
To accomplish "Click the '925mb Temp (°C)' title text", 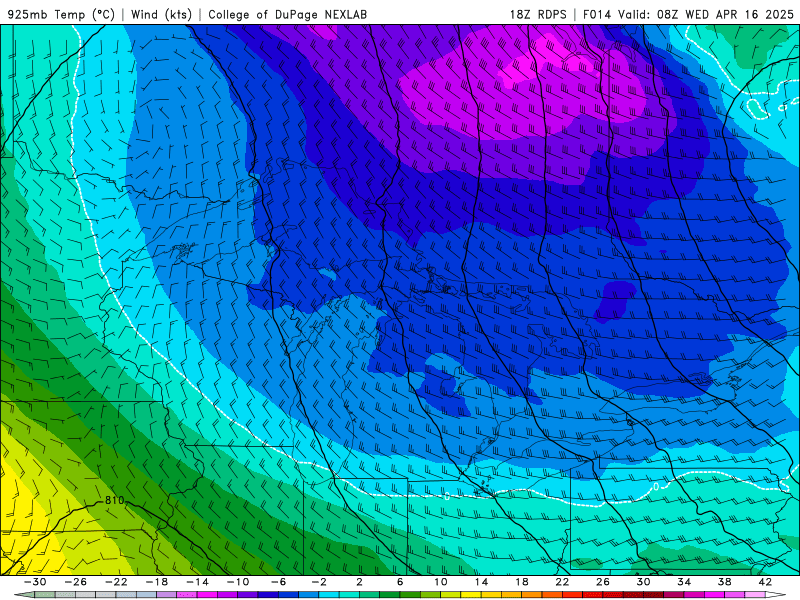I will (62, 14).
